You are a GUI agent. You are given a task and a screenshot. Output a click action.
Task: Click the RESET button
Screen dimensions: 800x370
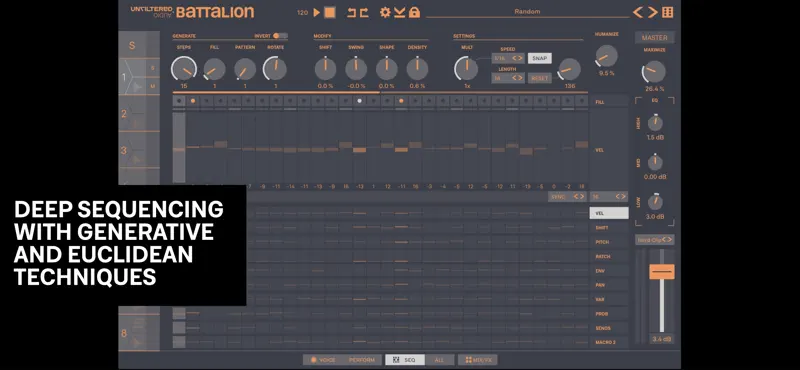[x=539, y=78]
